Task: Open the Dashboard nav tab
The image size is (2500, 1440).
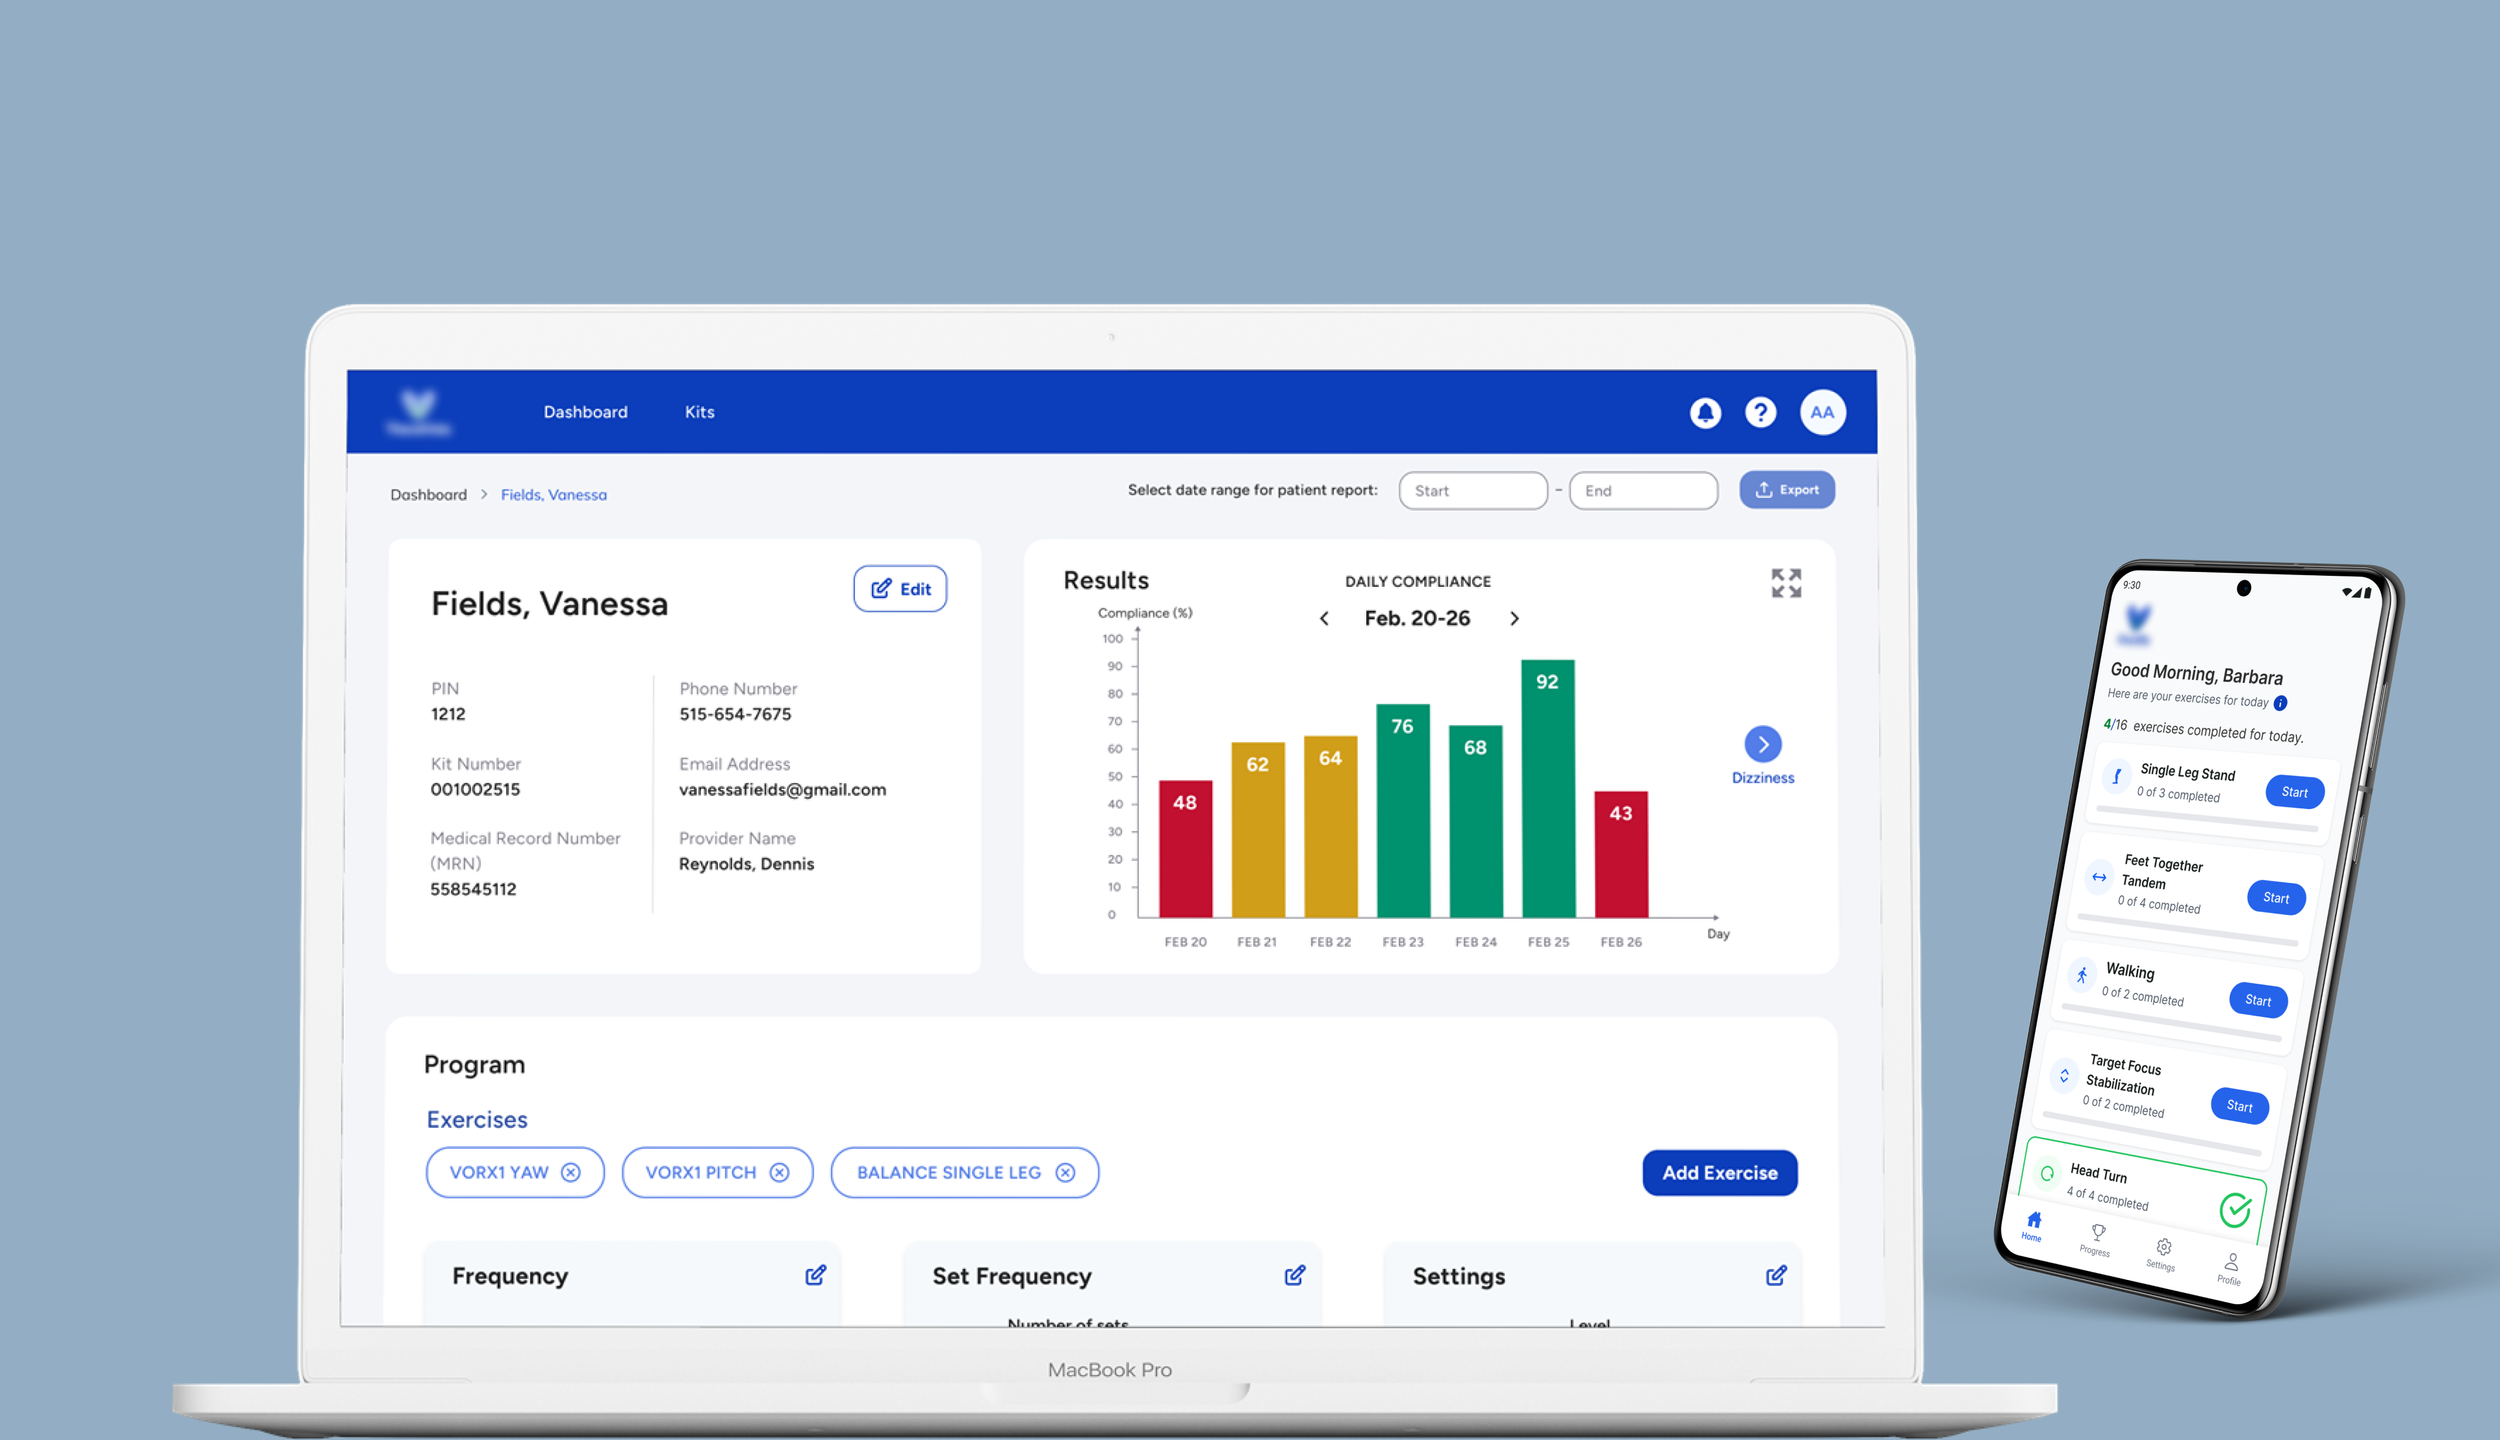Action: pos(585,412)
